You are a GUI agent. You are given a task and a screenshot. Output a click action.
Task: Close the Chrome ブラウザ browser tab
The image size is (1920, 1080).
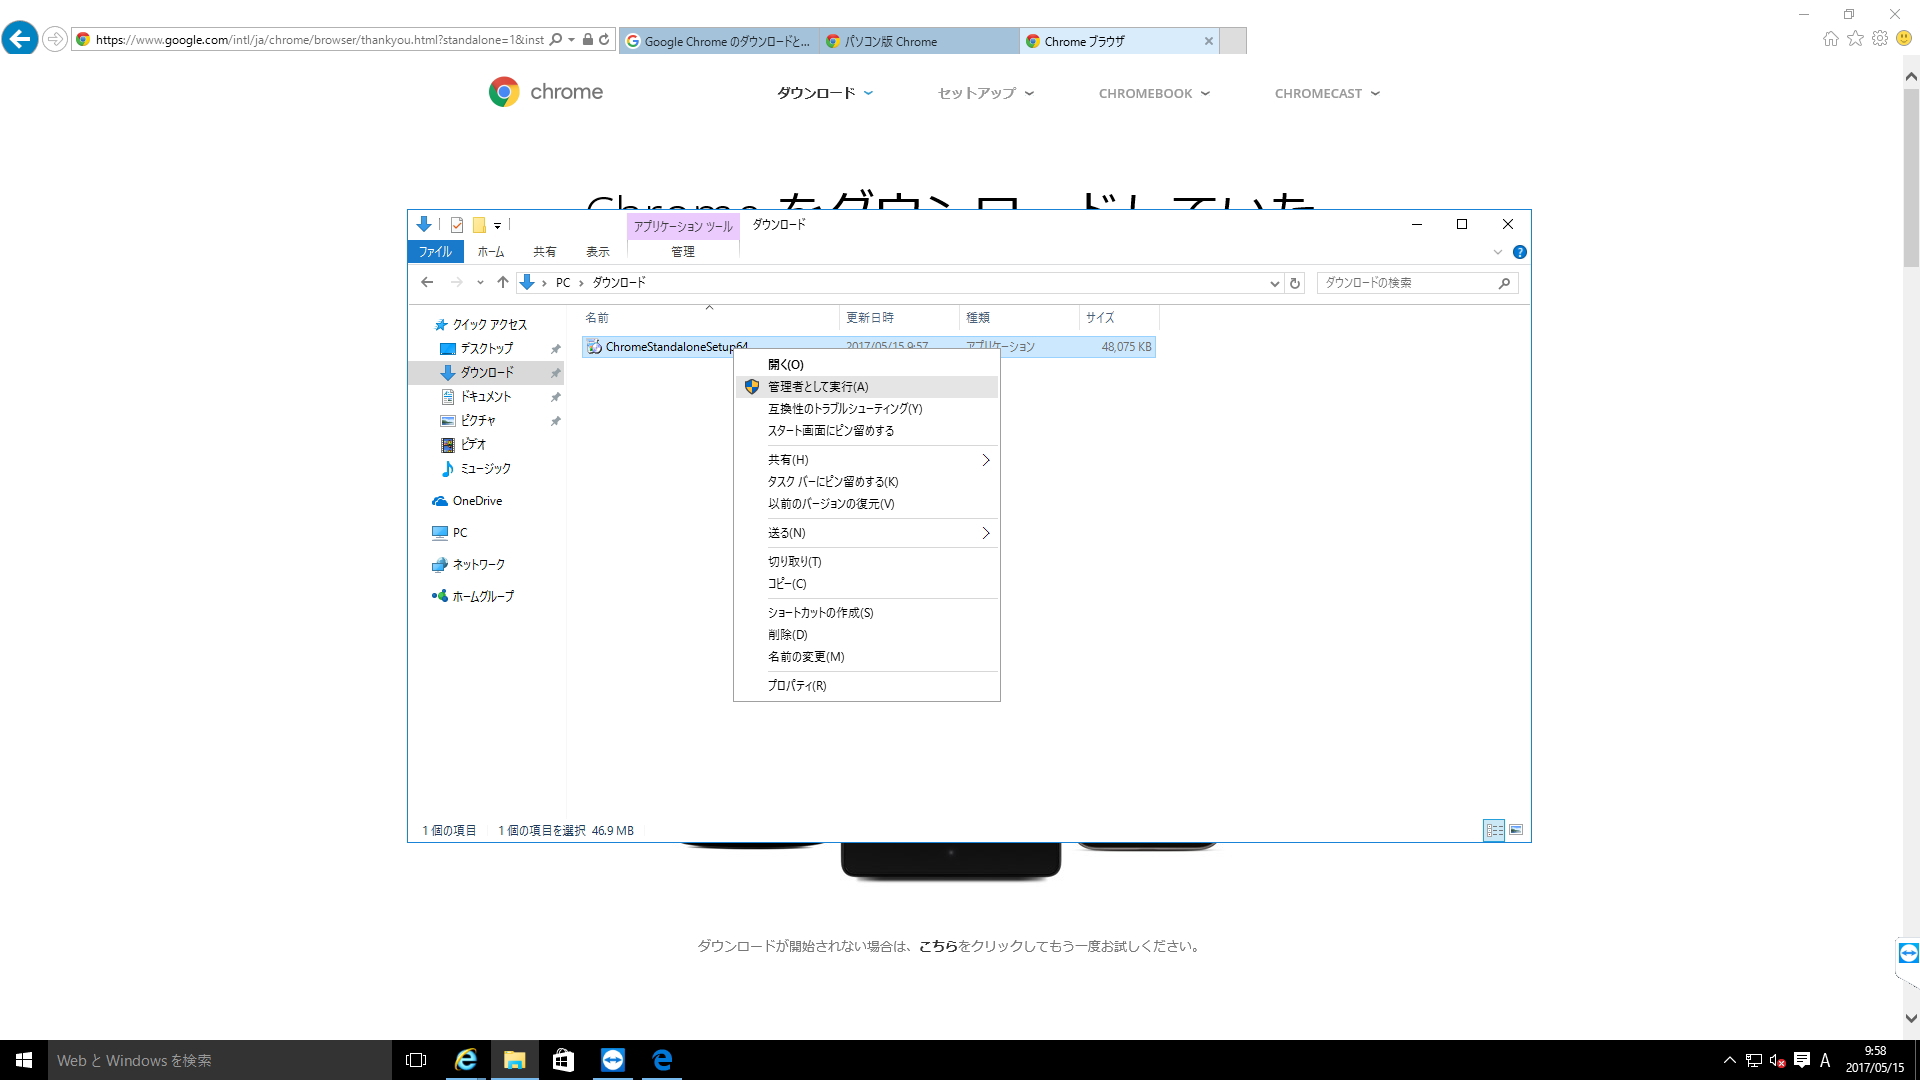[x=1209, y=41]
